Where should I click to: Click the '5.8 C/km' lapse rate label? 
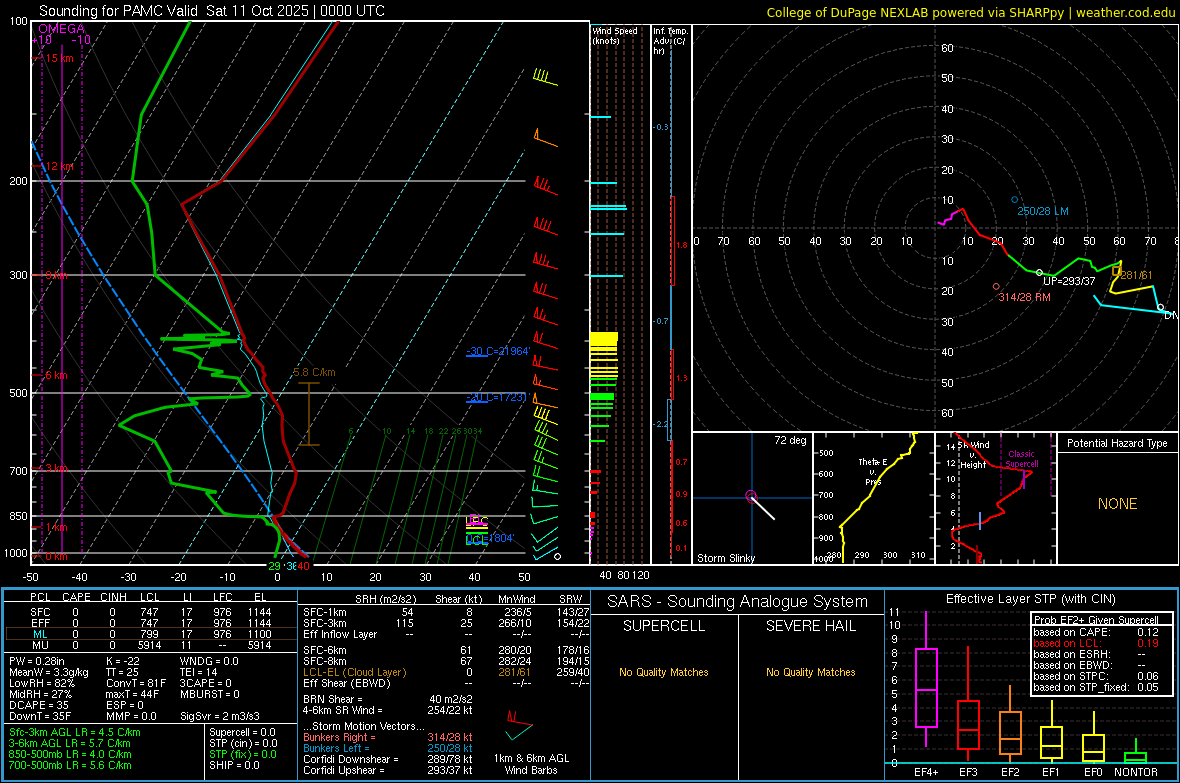click(314, 373)
